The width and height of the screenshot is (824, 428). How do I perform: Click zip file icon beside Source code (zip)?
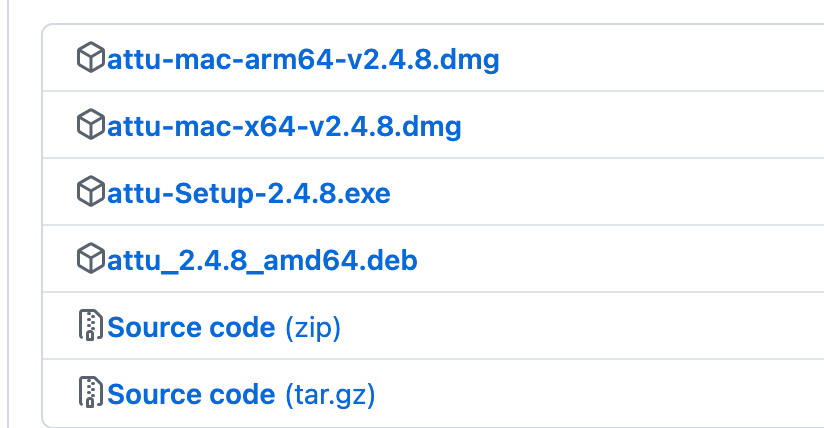click(91, 327)
